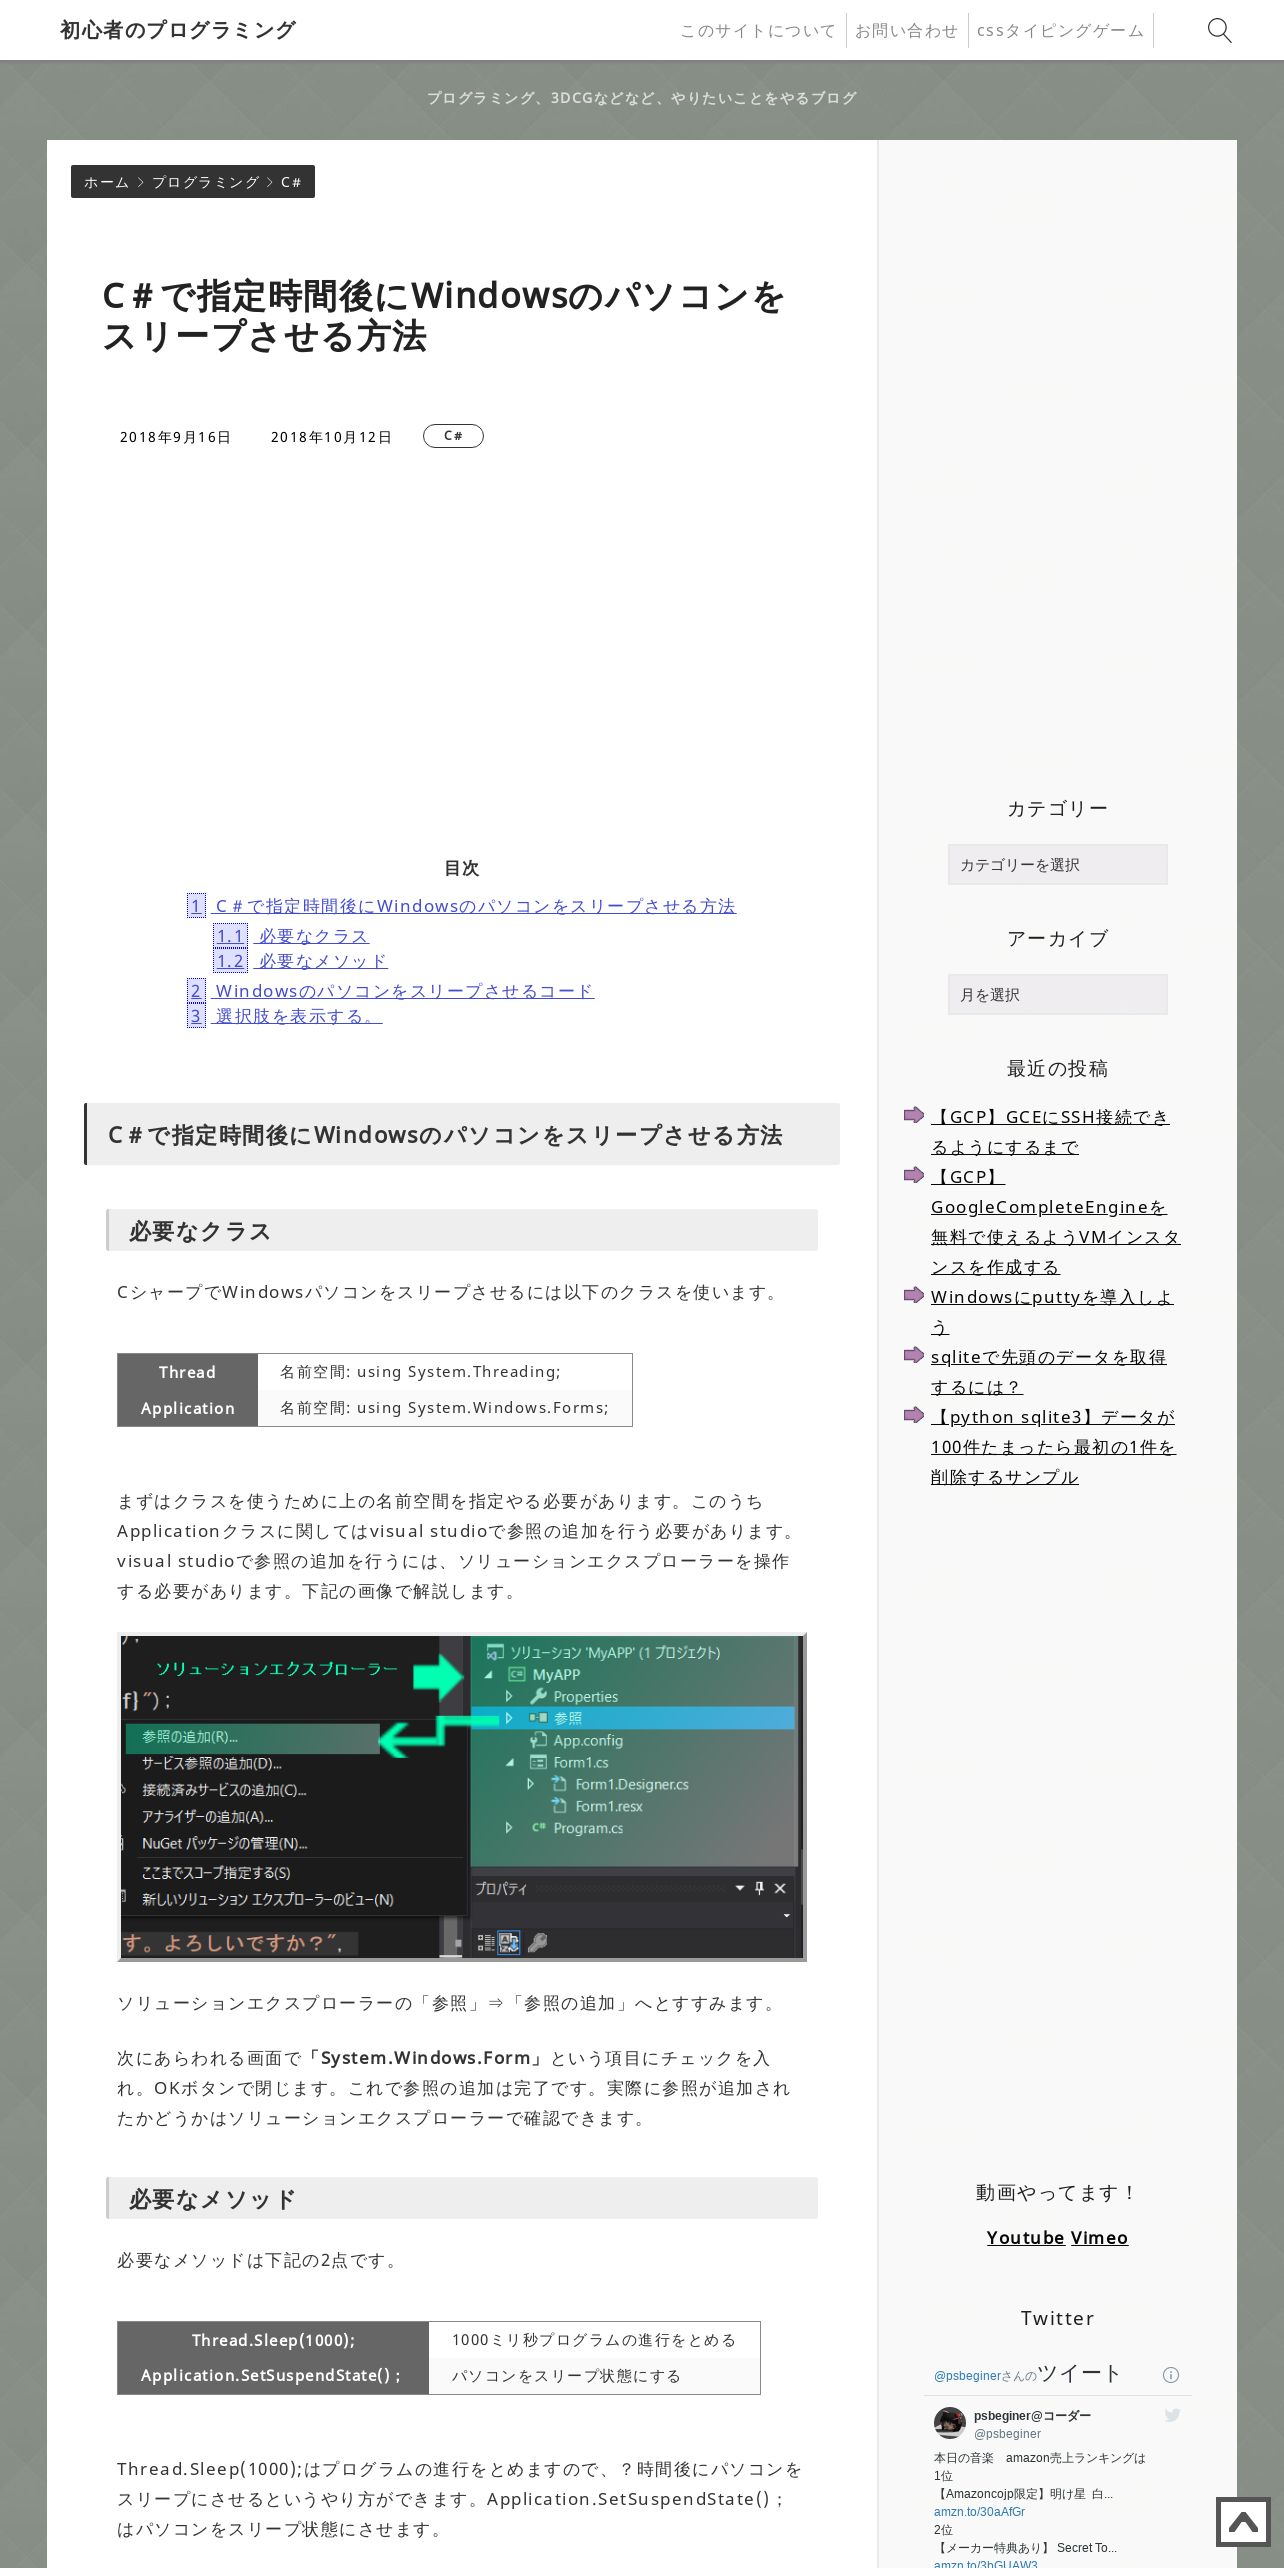
Task: Open the search icon in header
Action: pyautogui.click(x=1219, y=30)
